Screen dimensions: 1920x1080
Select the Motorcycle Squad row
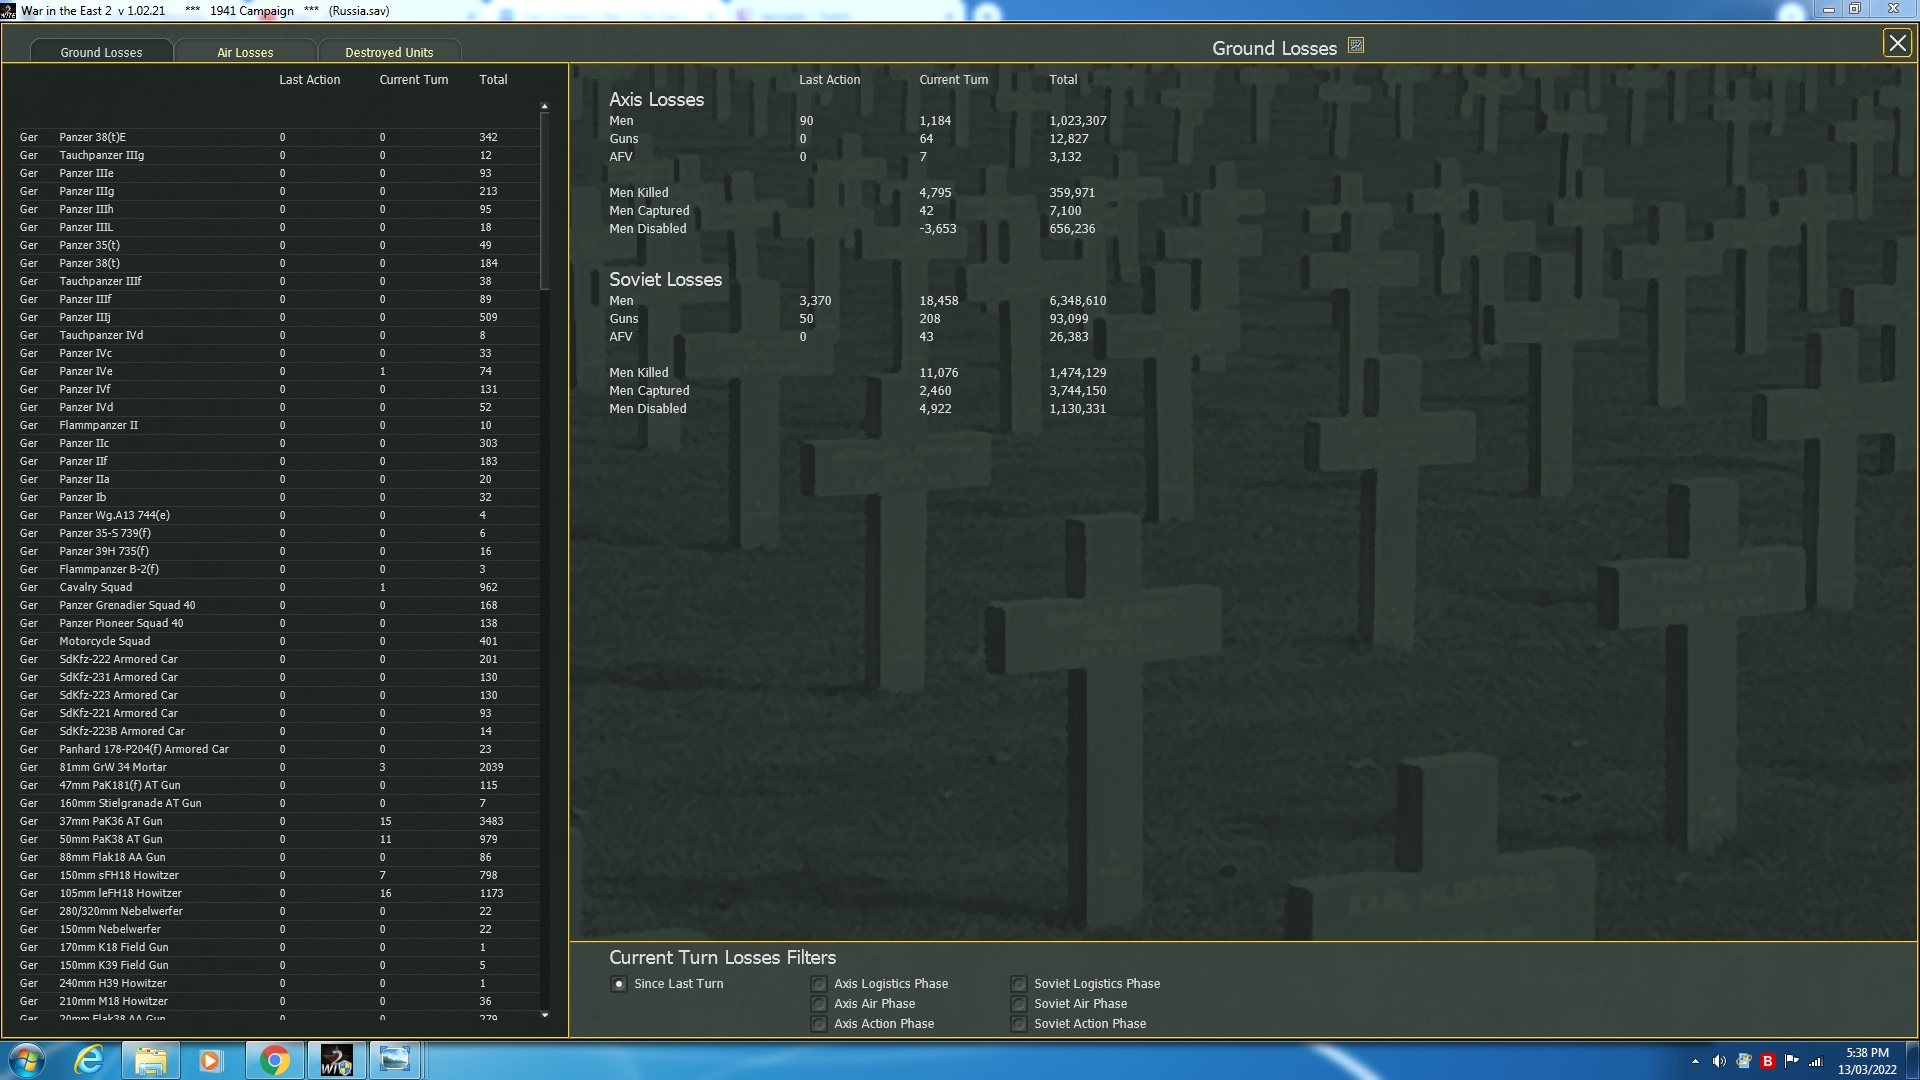coord(278,641)
